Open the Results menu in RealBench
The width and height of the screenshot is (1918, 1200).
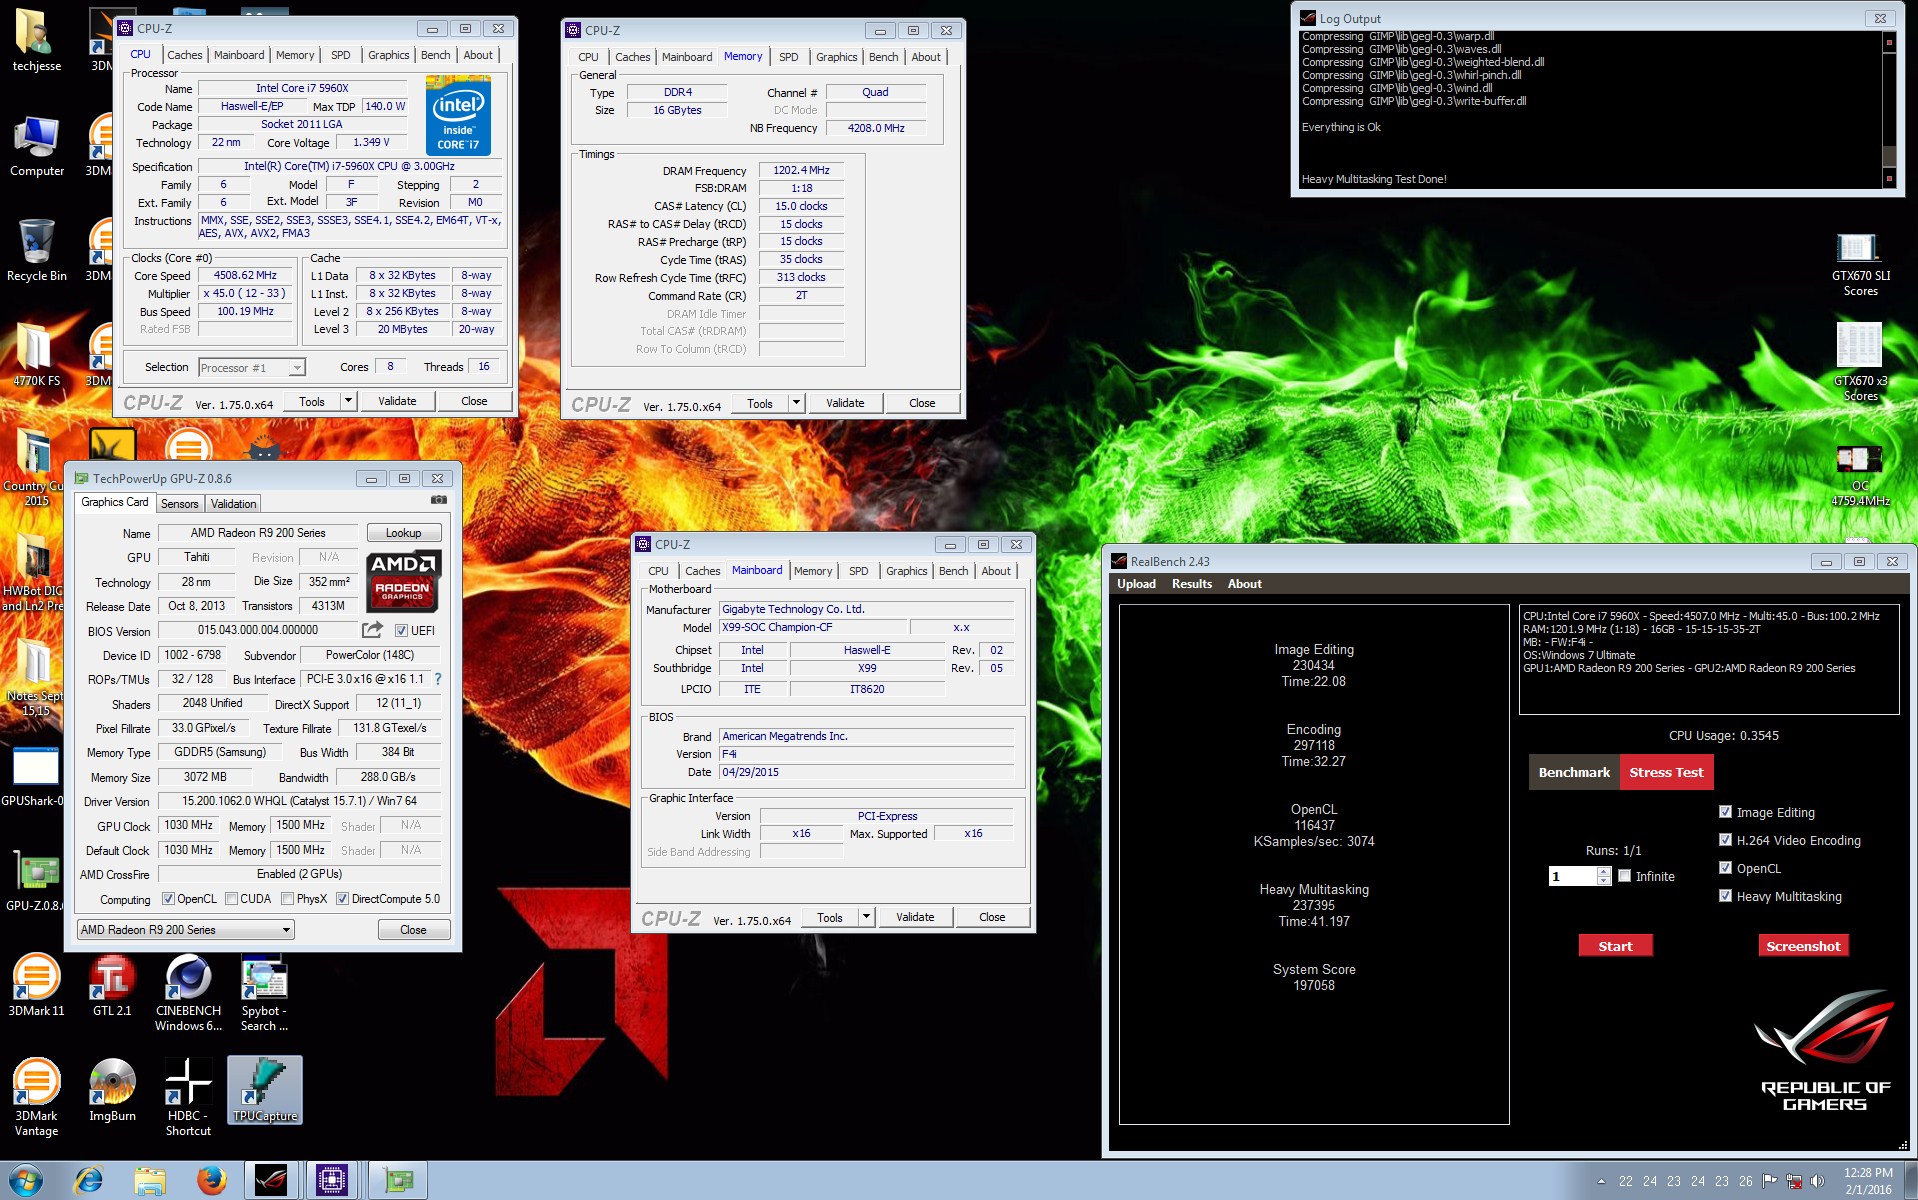click(1192, 584)
